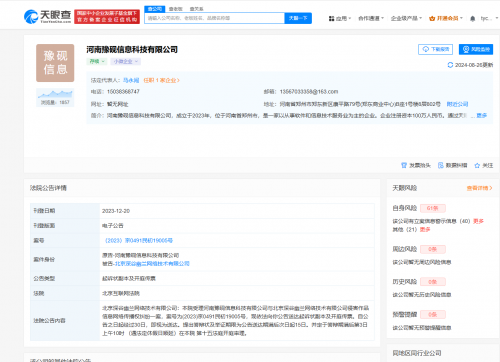This screenshot has height=362, width=500.
Task: Click the email 13567033358@163.com
Action: (309, 91)
